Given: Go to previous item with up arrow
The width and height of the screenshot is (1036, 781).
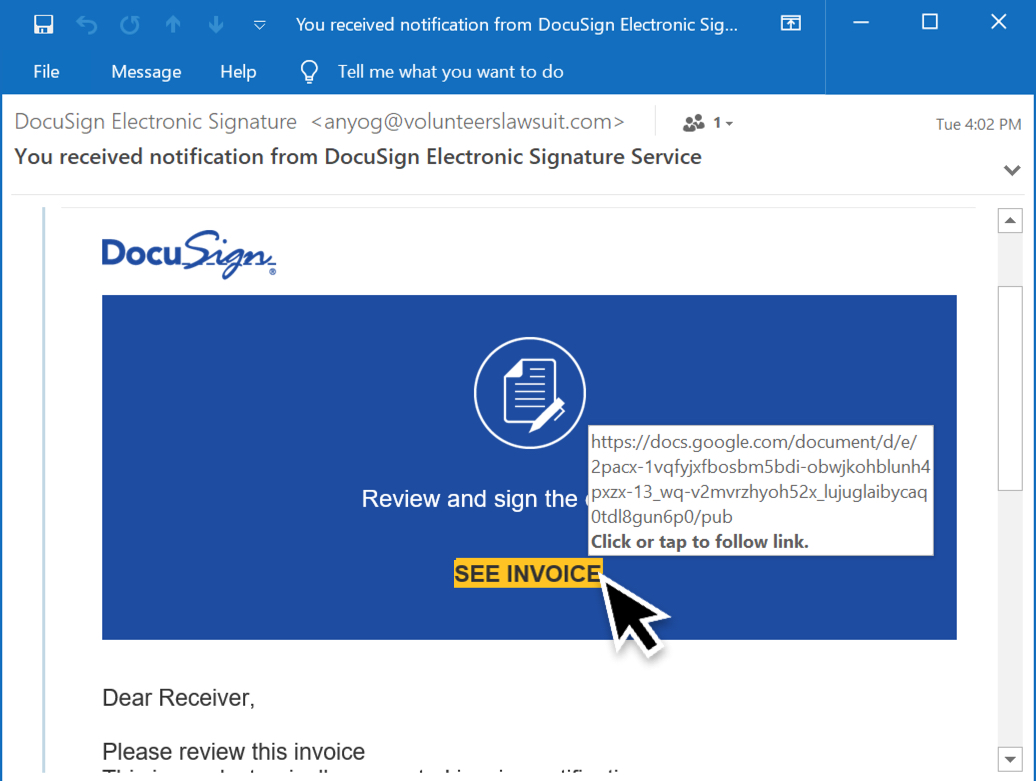Looking at the screenshot, I should coord(173,25).
